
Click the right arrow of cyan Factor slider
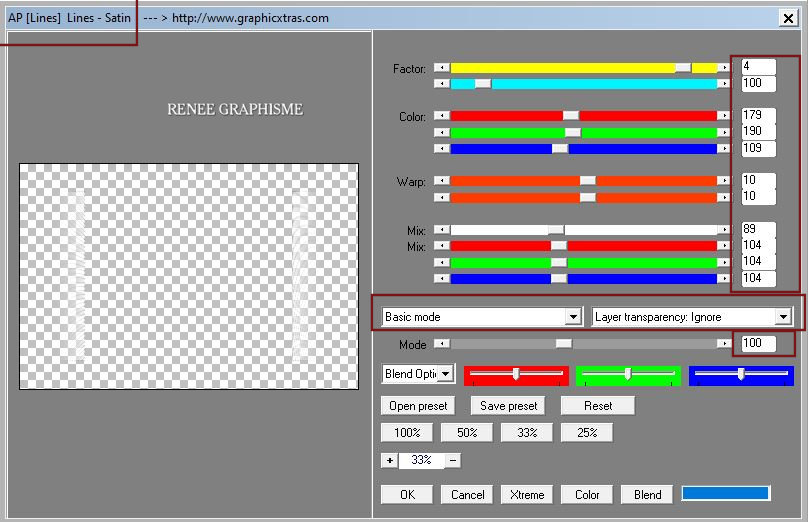[724, 83]
